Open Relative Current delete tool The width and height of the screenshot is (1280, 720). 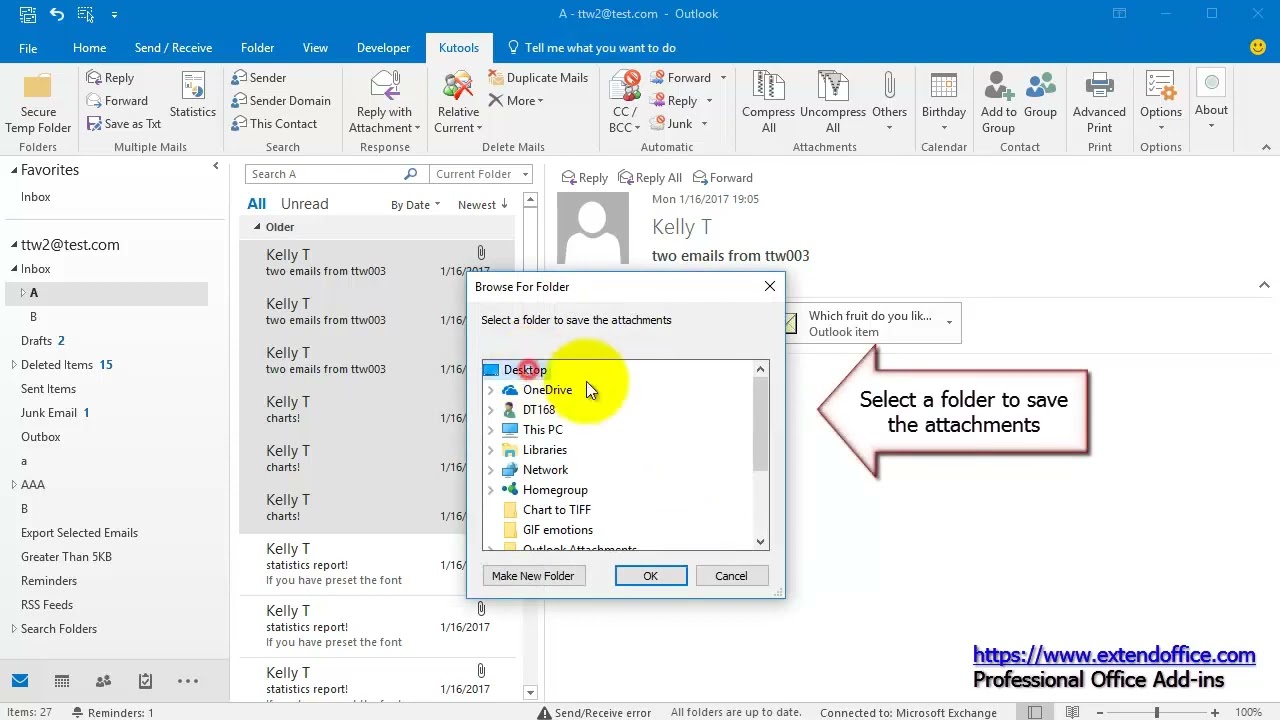tap(458, 102)
